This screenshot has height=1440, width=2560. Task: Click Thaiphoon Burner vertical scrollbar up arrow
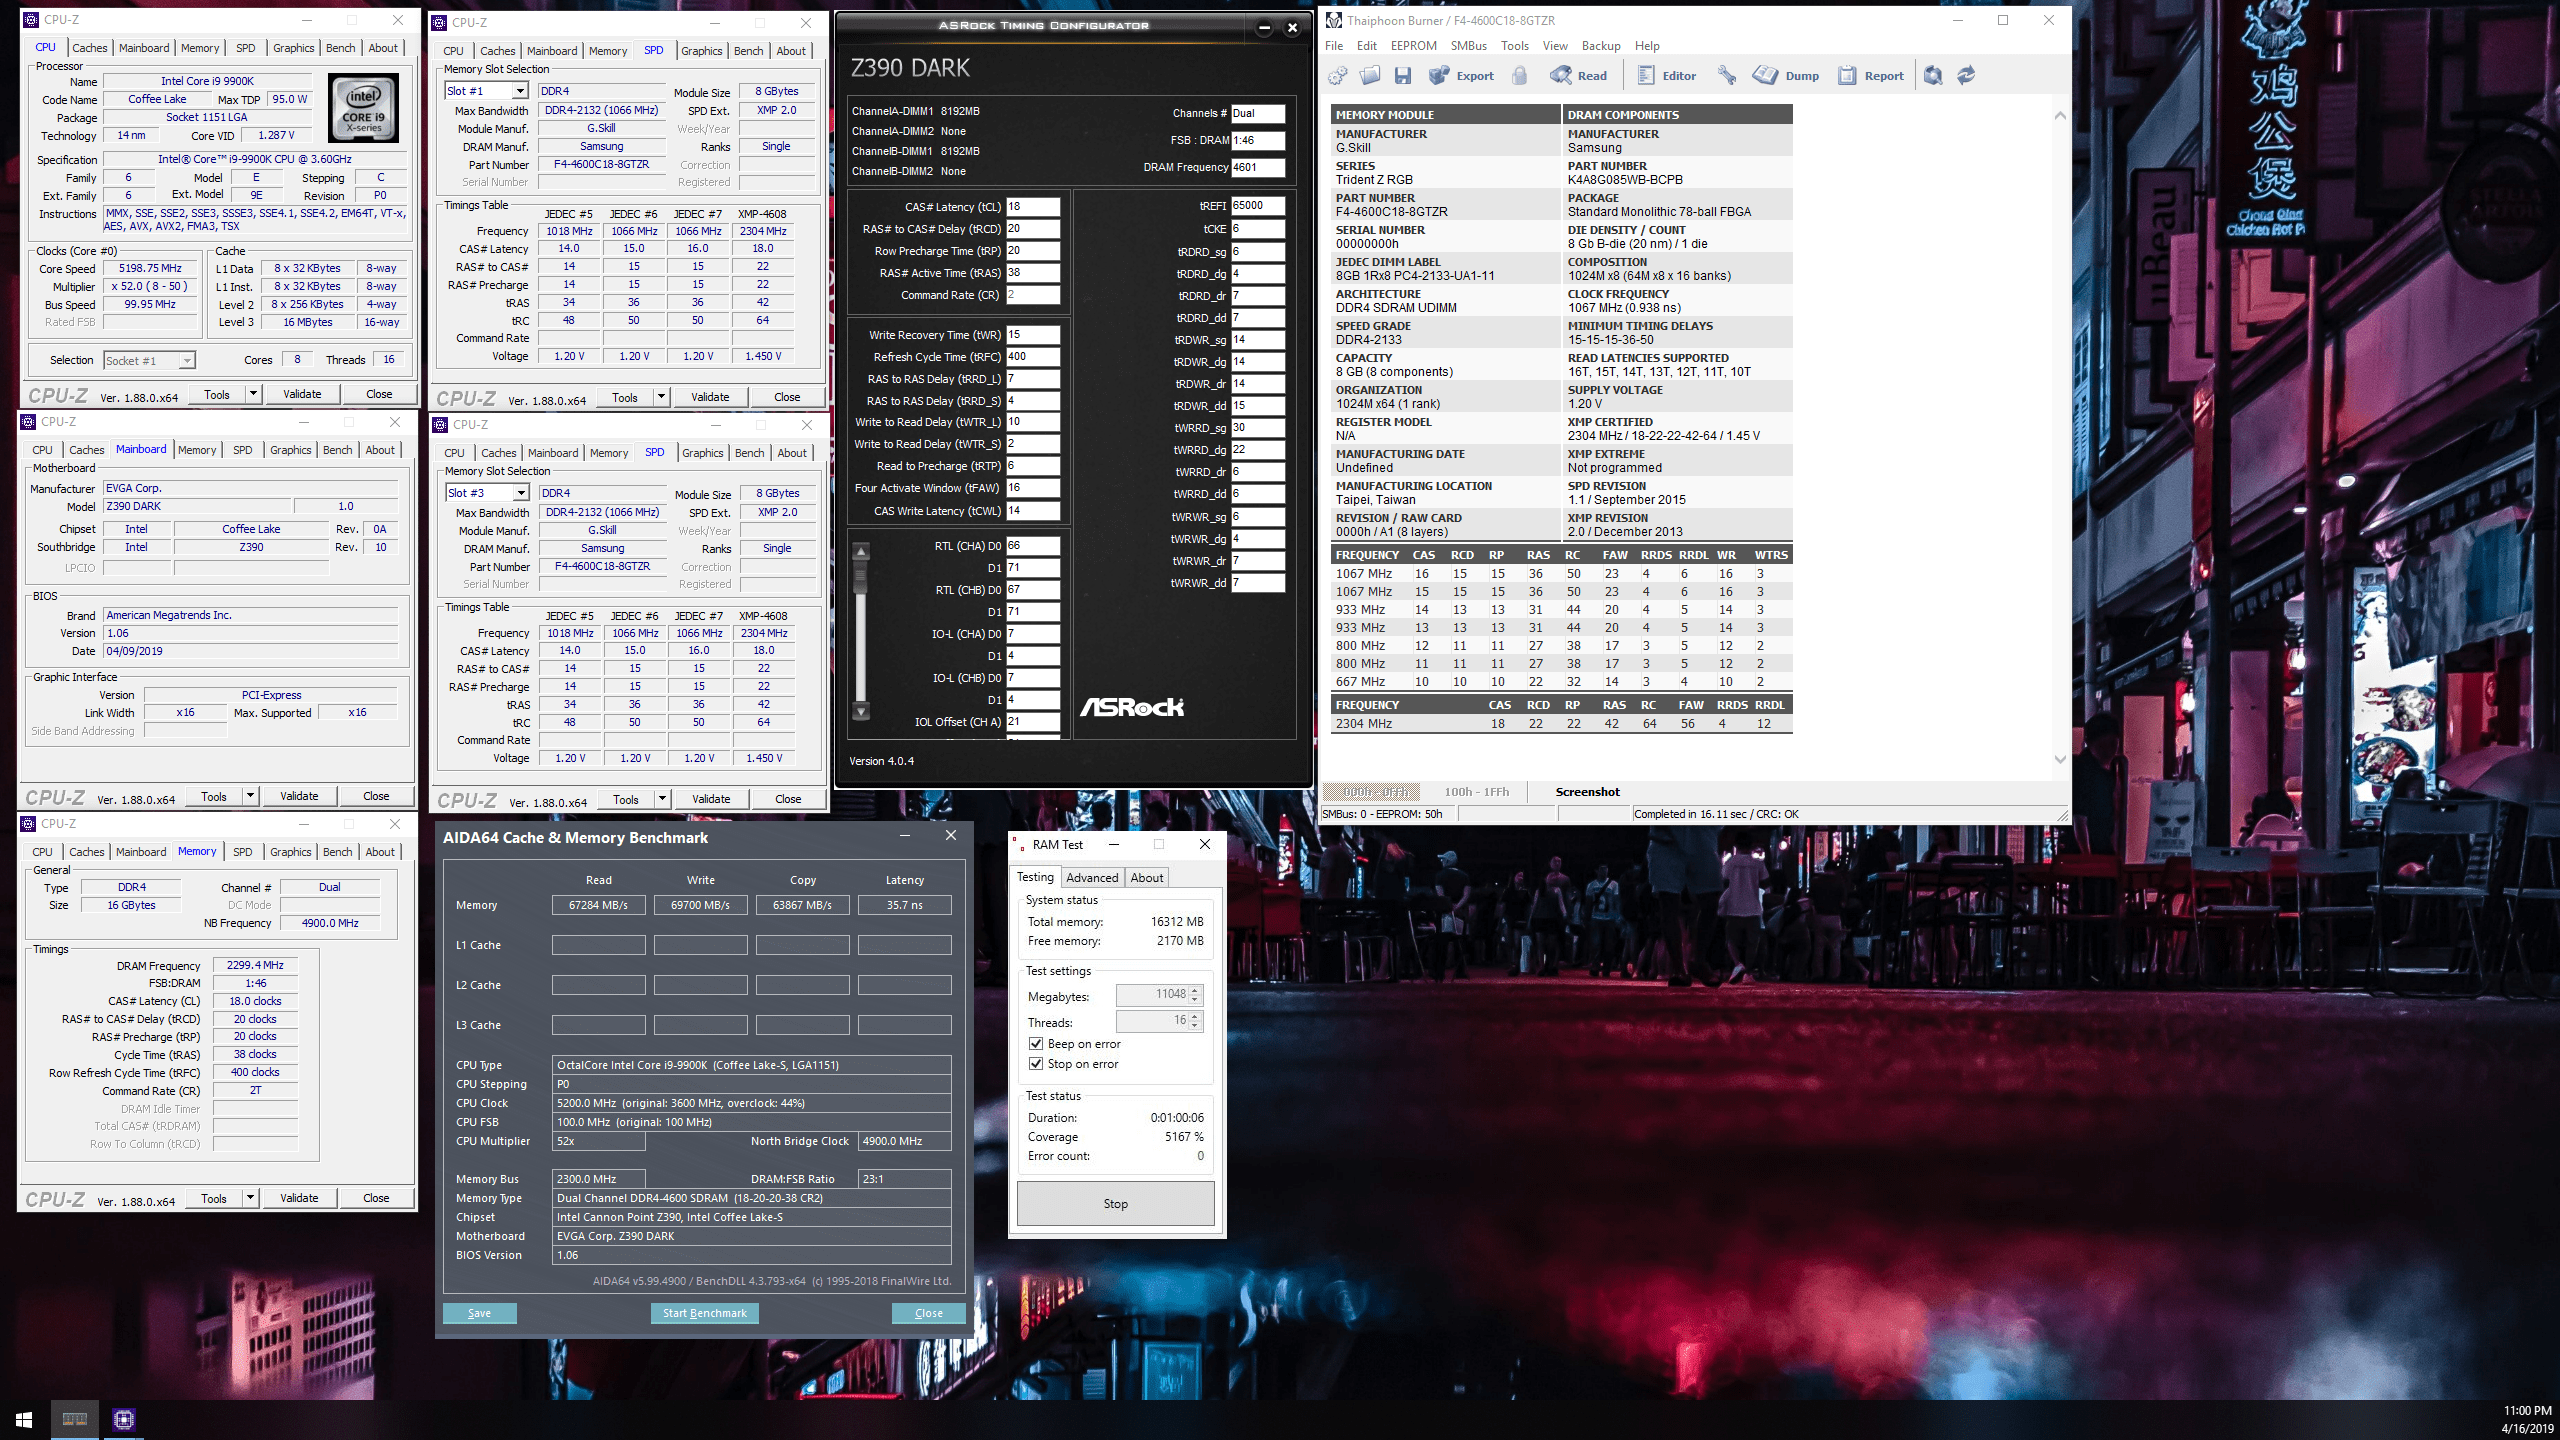pos(2060,115)
